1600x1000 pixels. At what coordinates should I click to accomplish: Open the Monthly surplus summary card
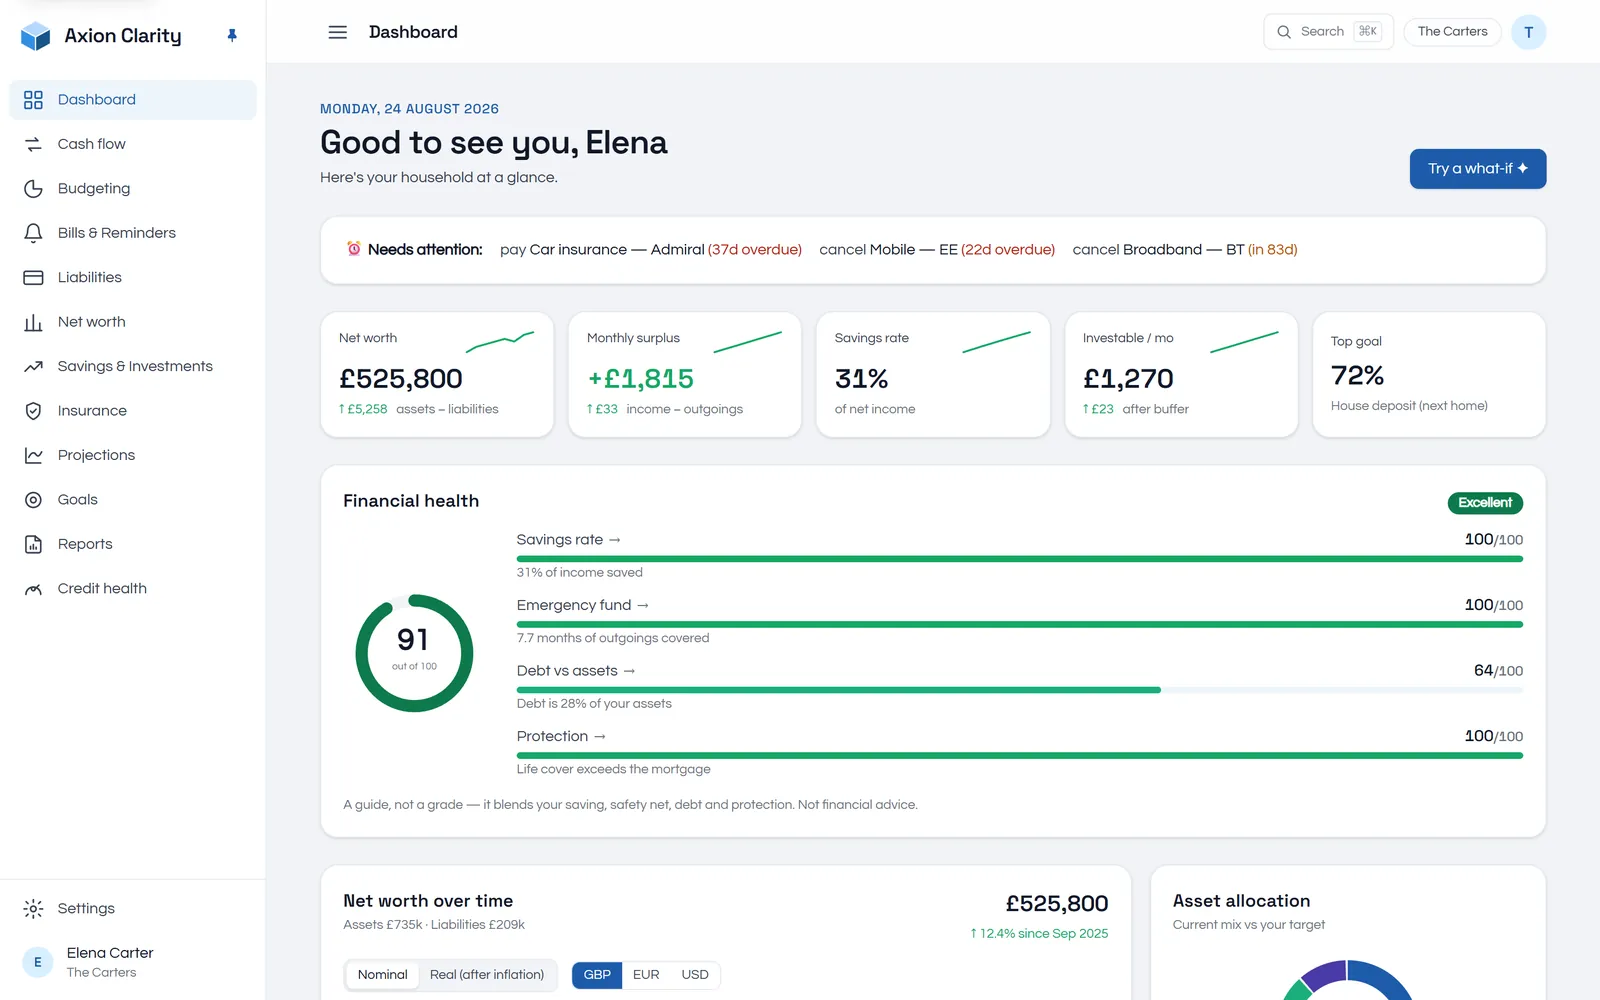(x=685, y=375)
